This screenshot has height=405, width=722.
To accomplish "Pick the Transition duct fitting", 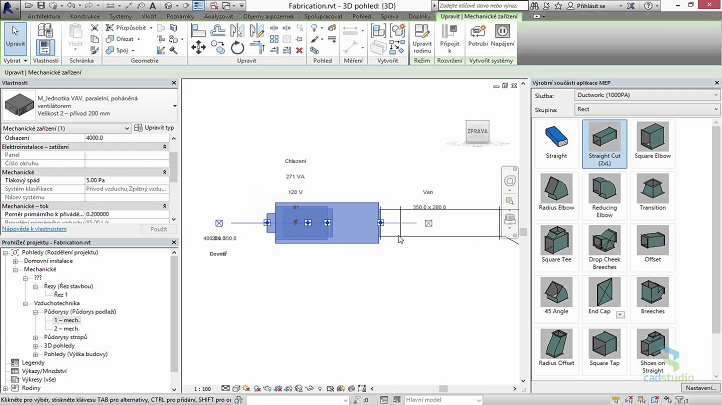I will tap(652, 190).
